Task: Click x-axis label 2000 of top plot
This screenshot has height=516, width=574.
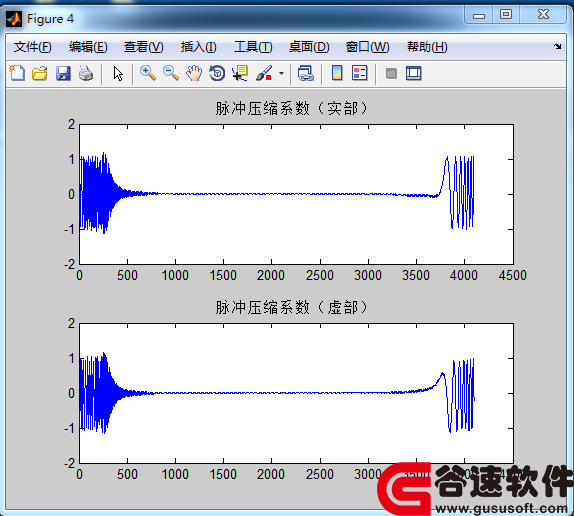Action: (x=271, y=275)
